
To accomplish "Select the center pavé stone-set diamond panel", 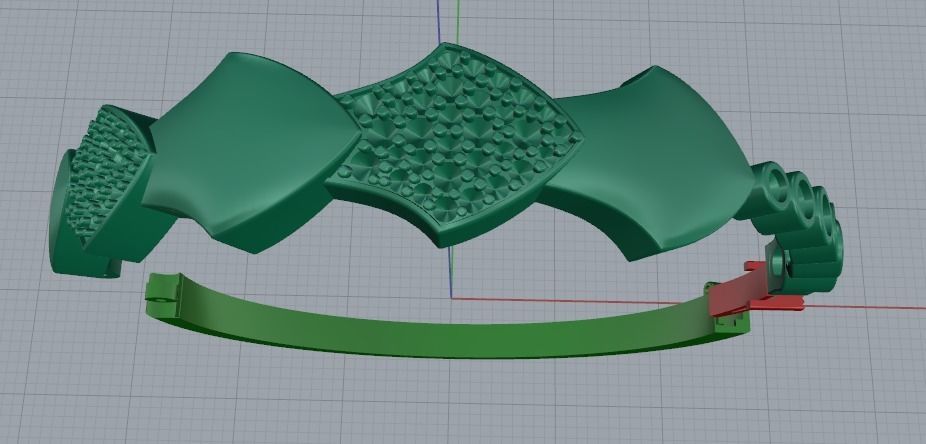I will [x=454, y=145].
